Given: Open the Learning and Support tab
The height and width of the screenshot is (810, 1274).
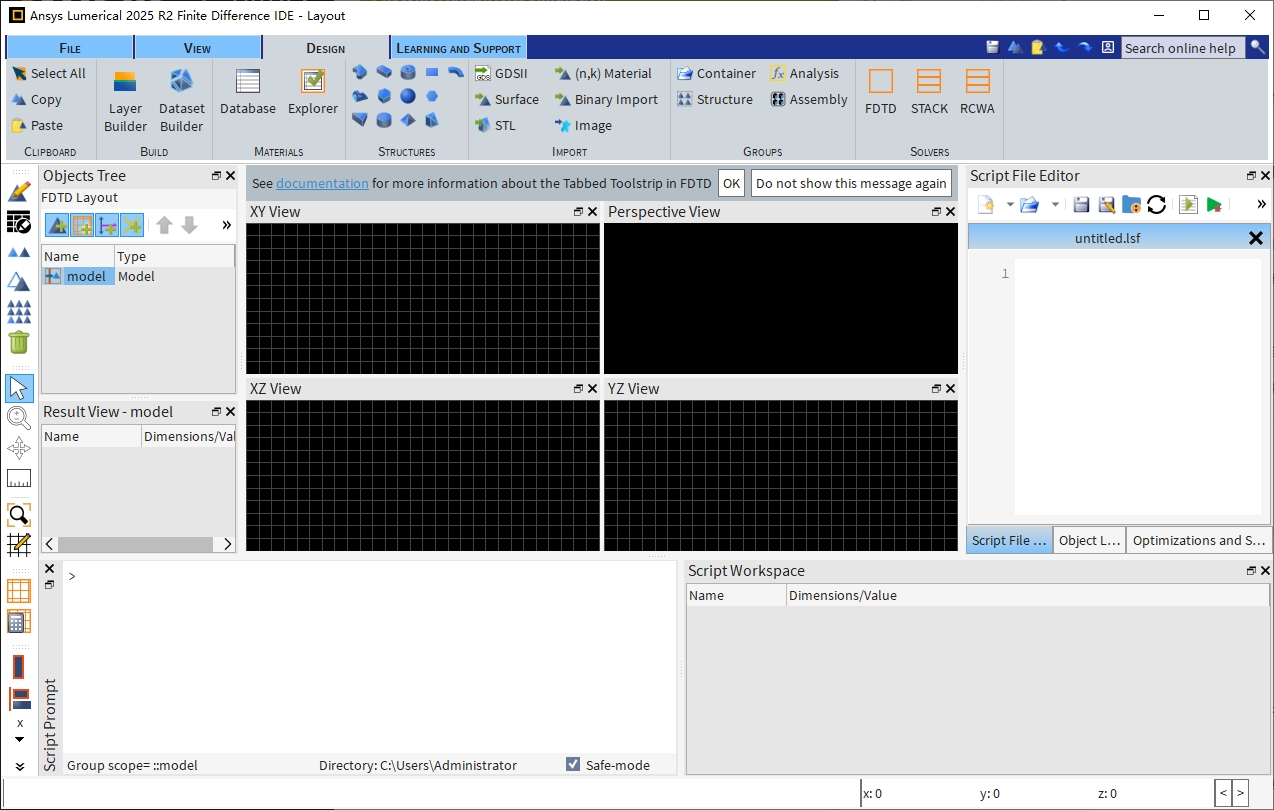Looking at the screenshot, I should [x=458, y=48].
